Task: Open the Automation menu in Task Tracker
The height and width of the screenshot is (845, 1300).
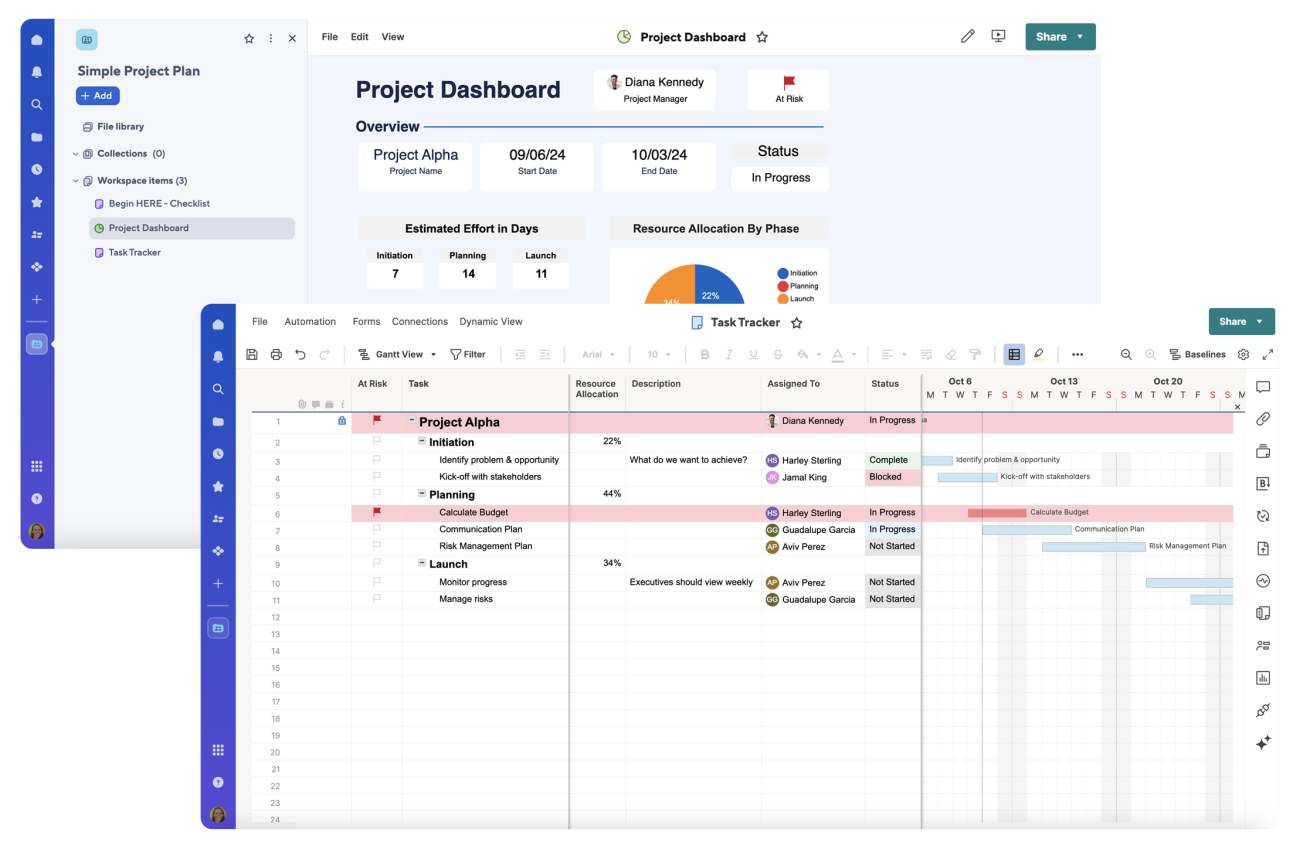Action: (x=310, y=321)
